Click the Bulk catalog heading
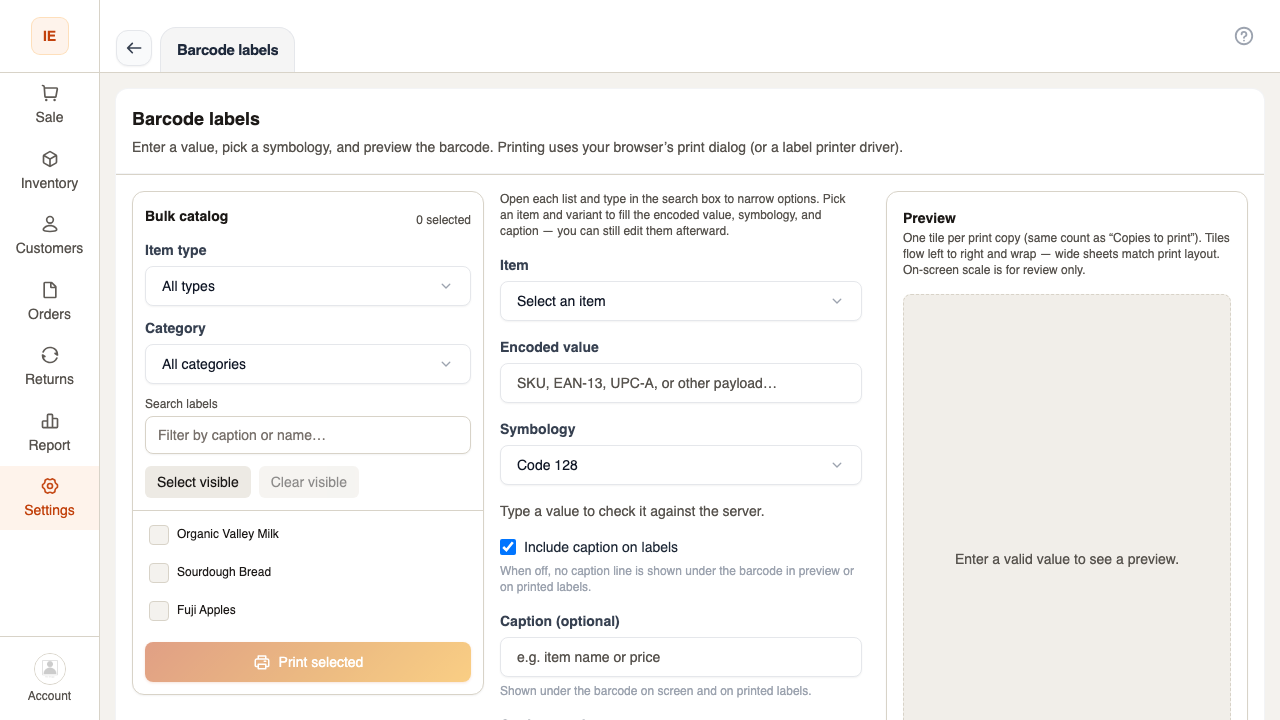 187,216
